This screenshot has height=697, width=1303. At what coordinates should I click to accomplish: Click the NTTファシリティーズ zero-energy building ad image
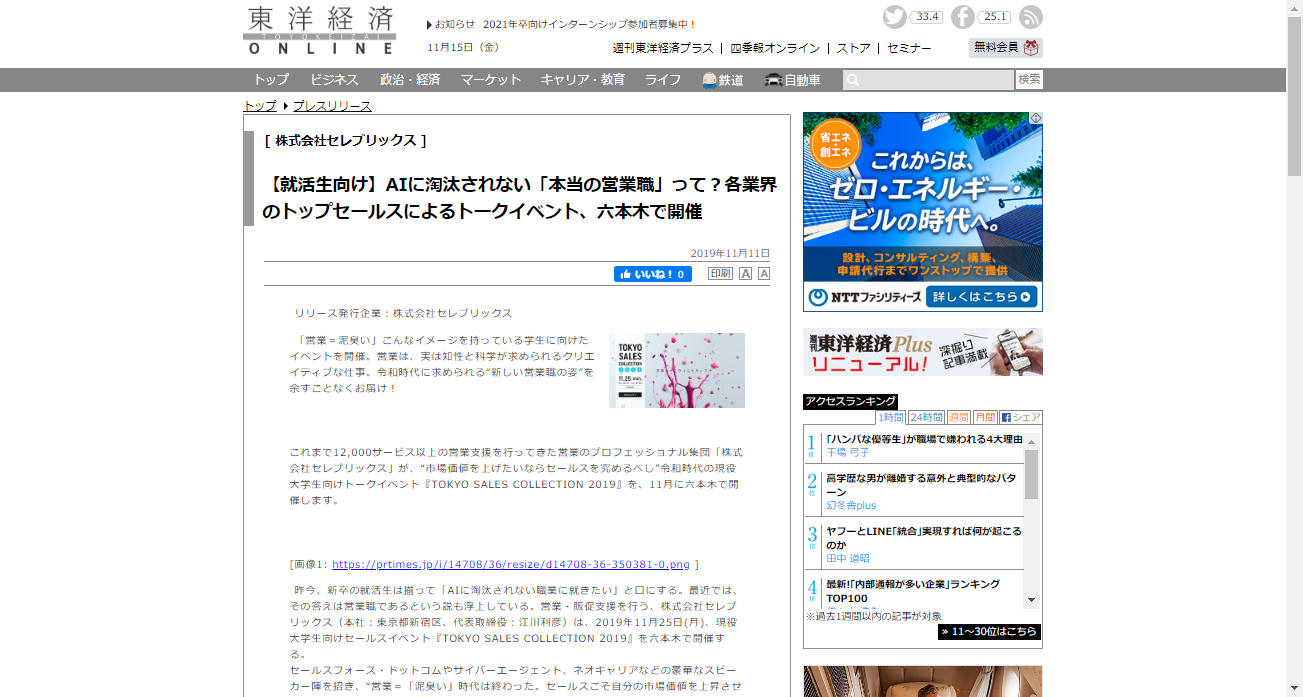coord(923,212)
